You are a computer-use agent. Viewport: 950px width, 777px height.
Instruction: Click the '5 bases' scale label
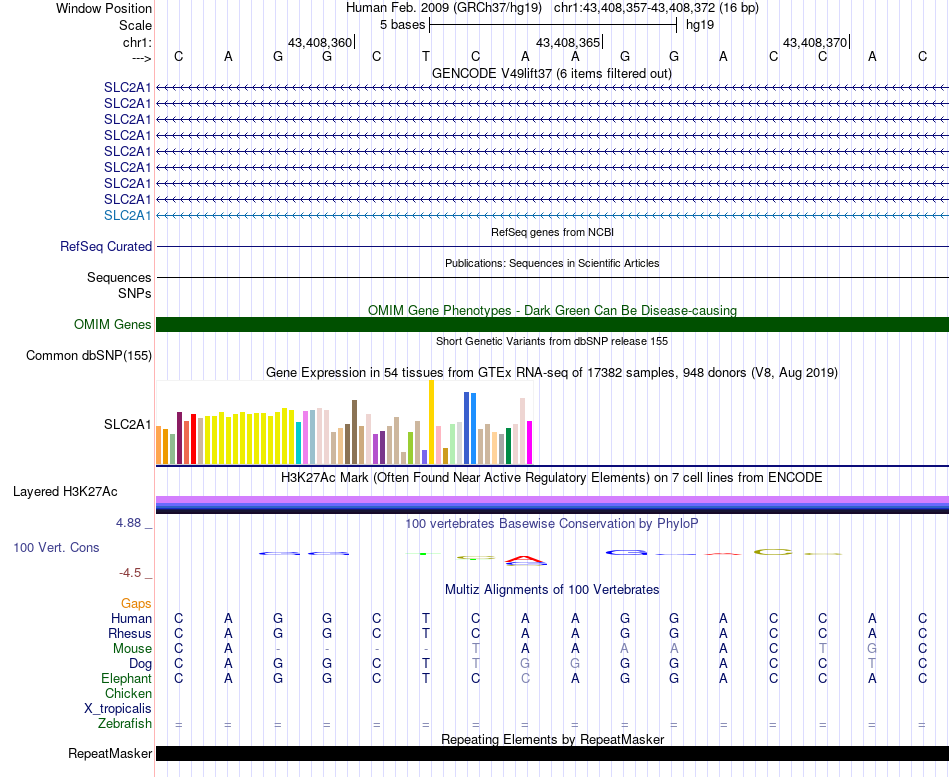[402, 25]
